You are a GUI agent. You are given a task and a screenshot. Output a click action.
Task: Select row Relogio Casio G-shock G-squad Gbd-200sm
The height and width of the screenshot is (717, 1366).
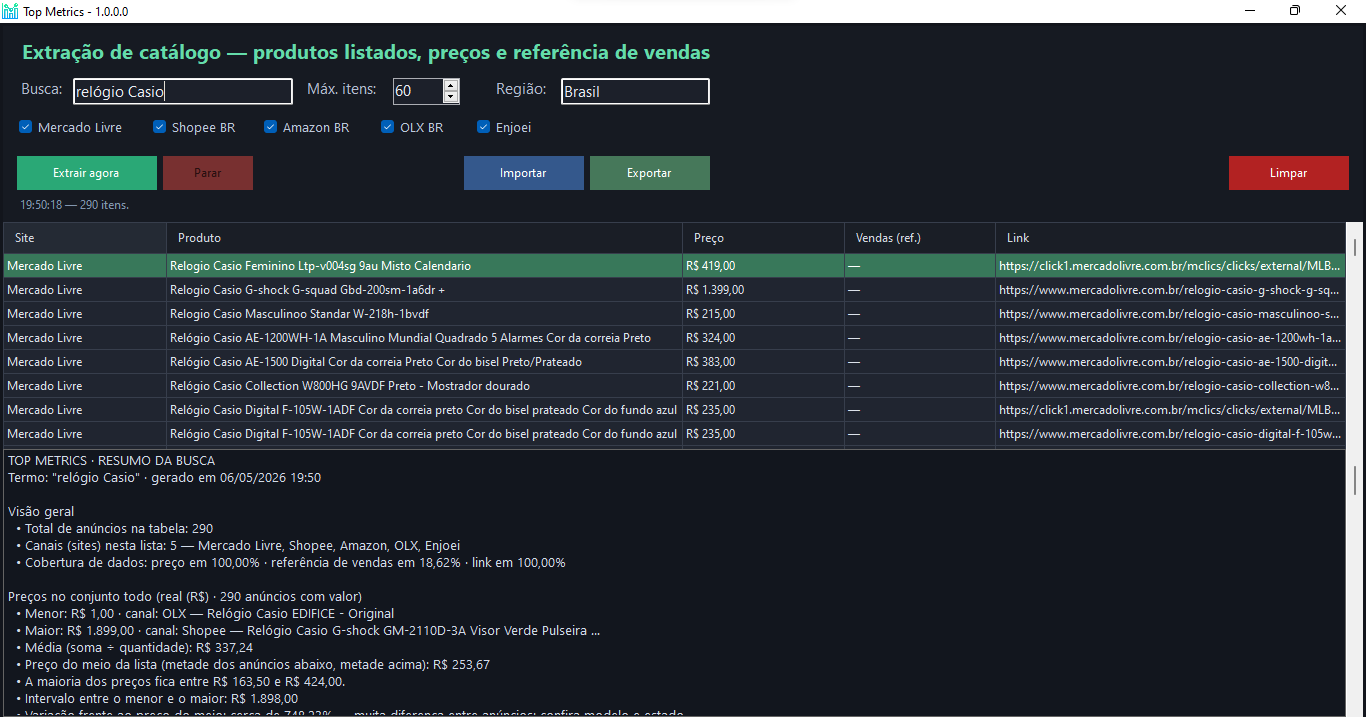coord(674,290)
